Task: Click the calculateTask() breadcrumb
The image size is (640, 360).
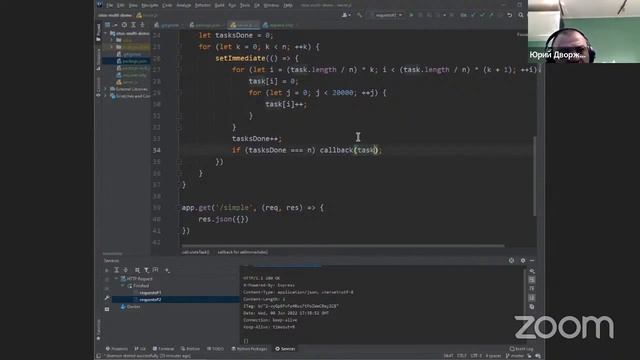Action: 195,252
